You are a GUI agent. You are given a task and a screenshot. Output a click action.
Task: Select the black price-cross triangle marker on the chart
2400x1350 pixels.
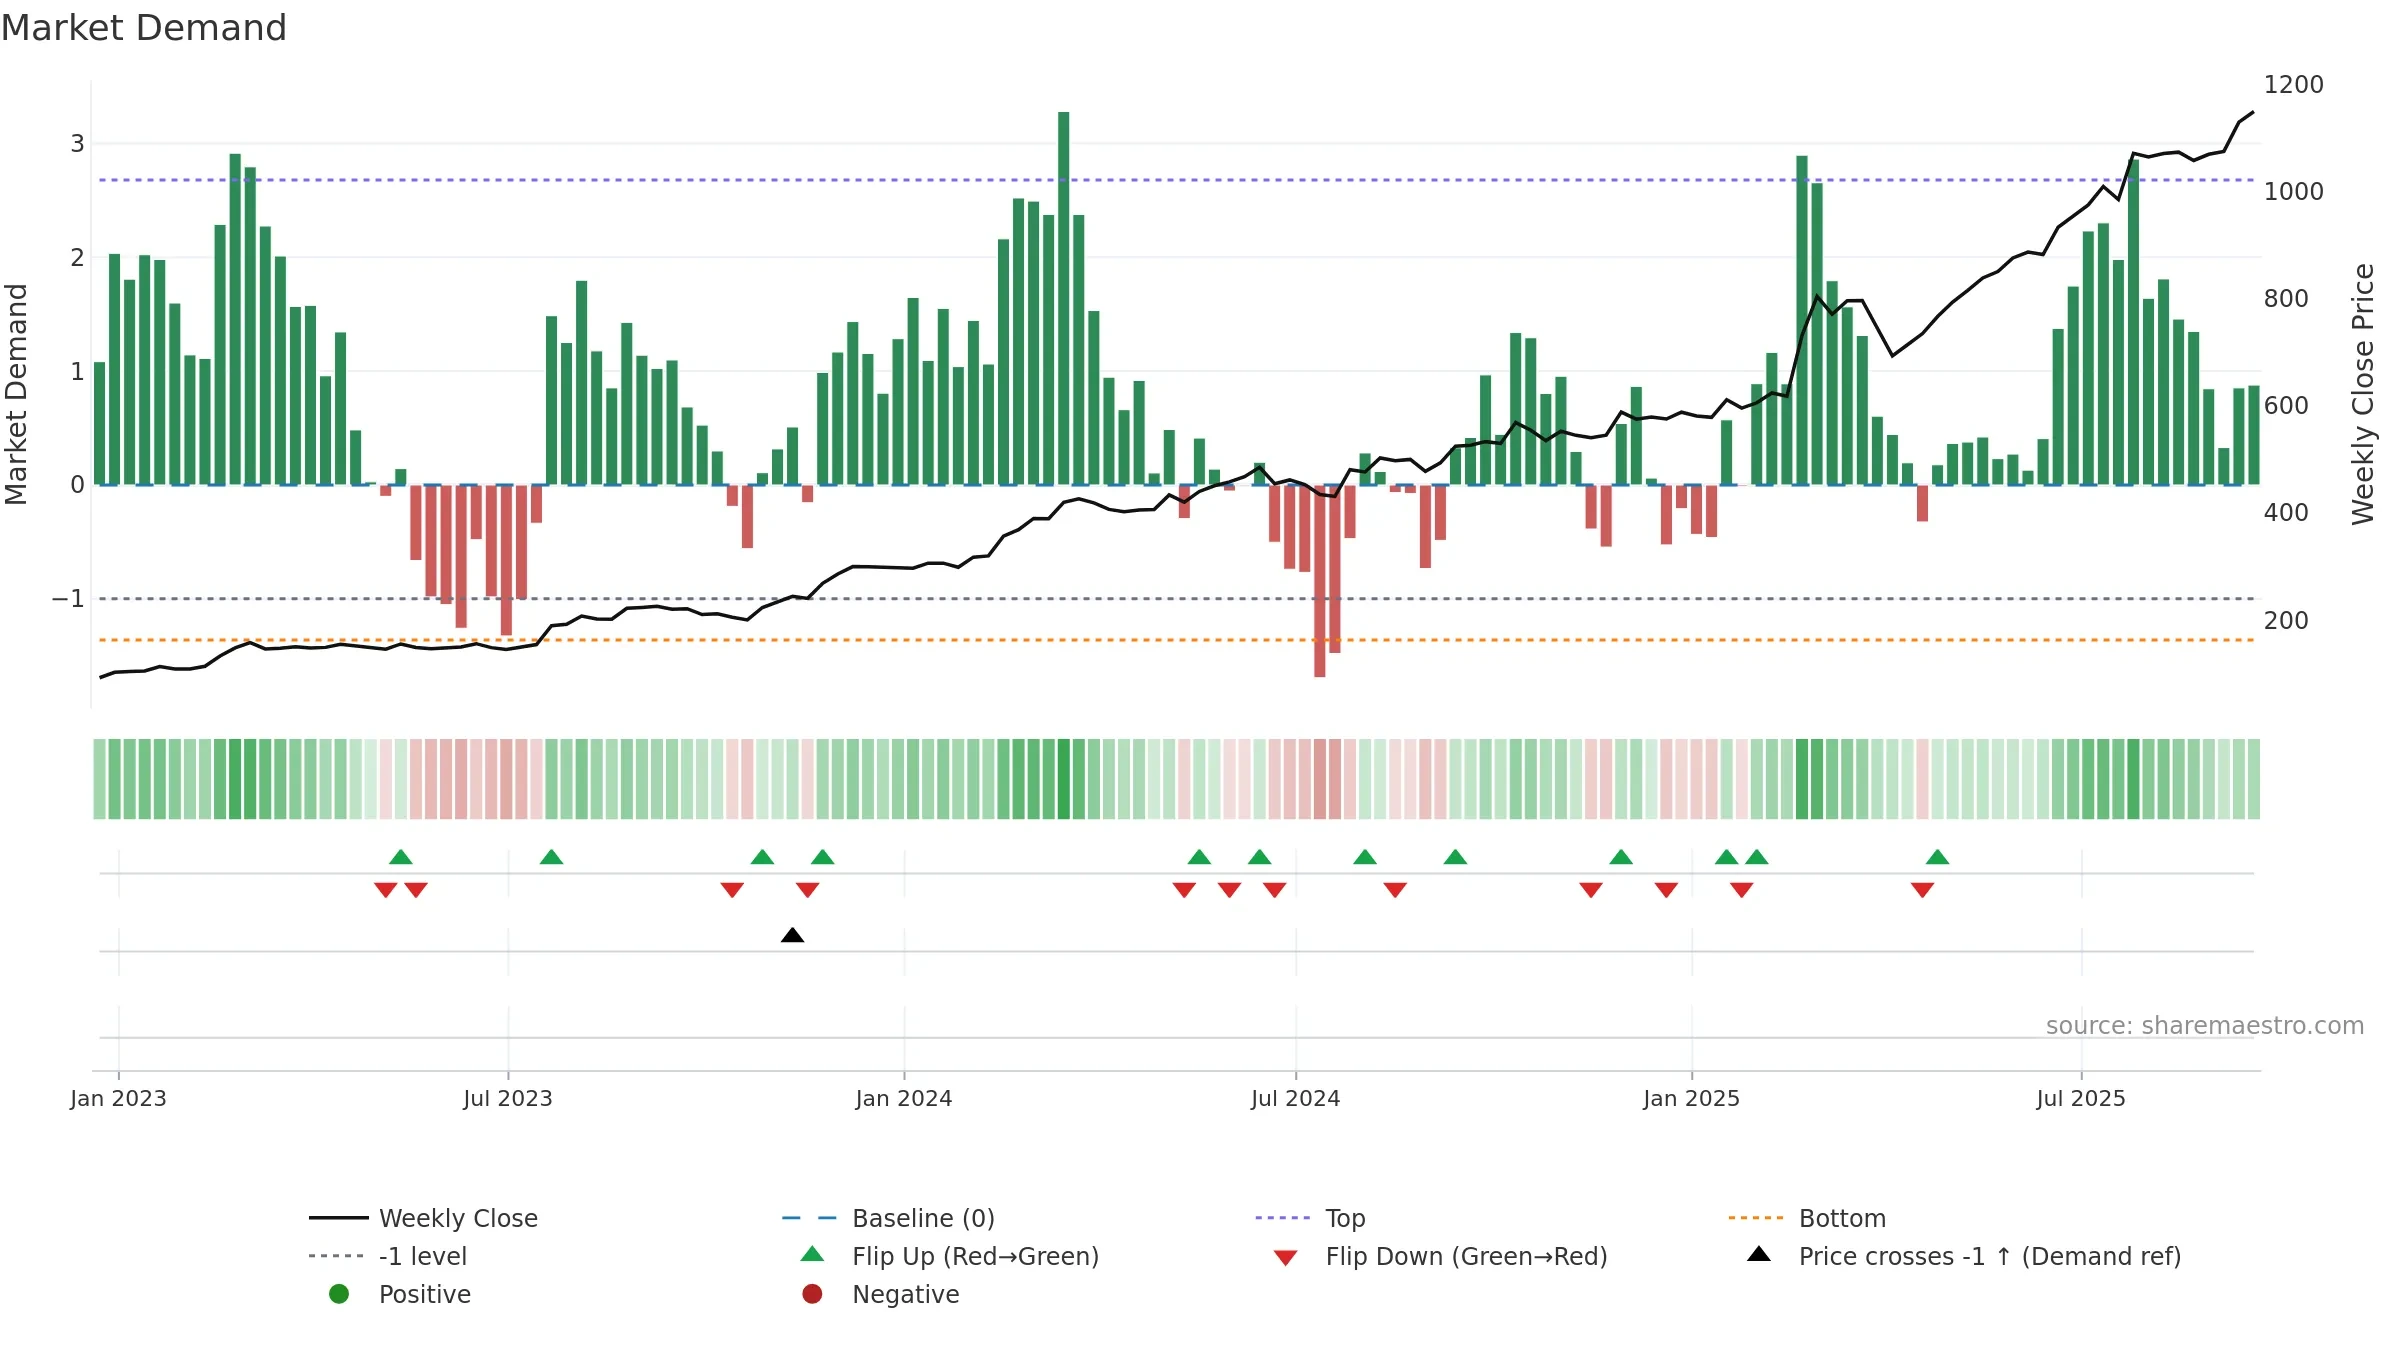[792, 935]
